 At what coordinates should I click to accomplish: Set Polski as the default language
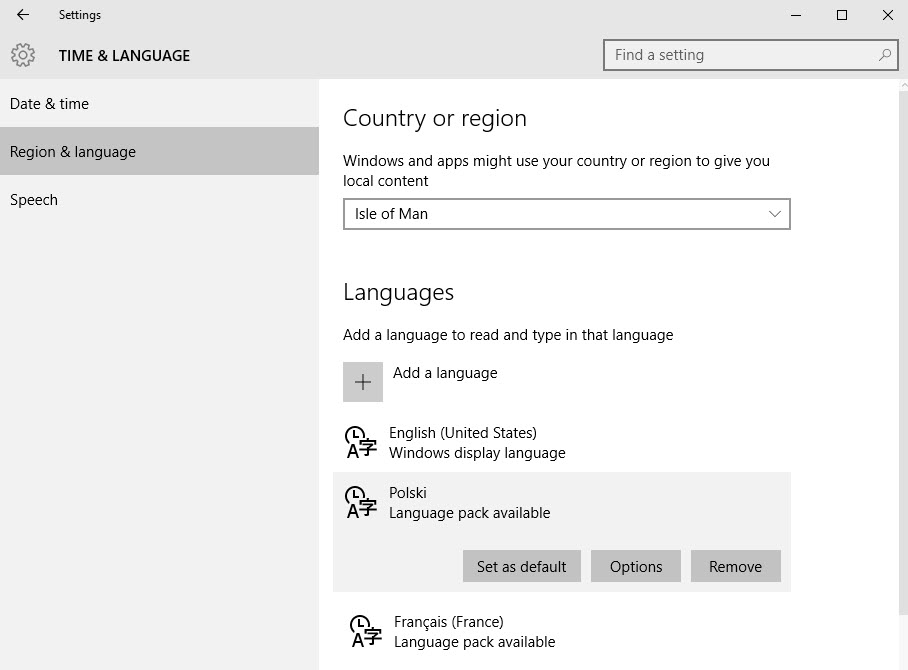[521, 566]
